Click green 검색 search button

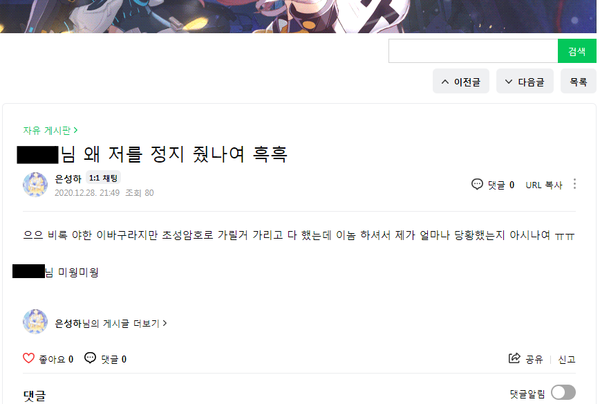tap(577, 51)
